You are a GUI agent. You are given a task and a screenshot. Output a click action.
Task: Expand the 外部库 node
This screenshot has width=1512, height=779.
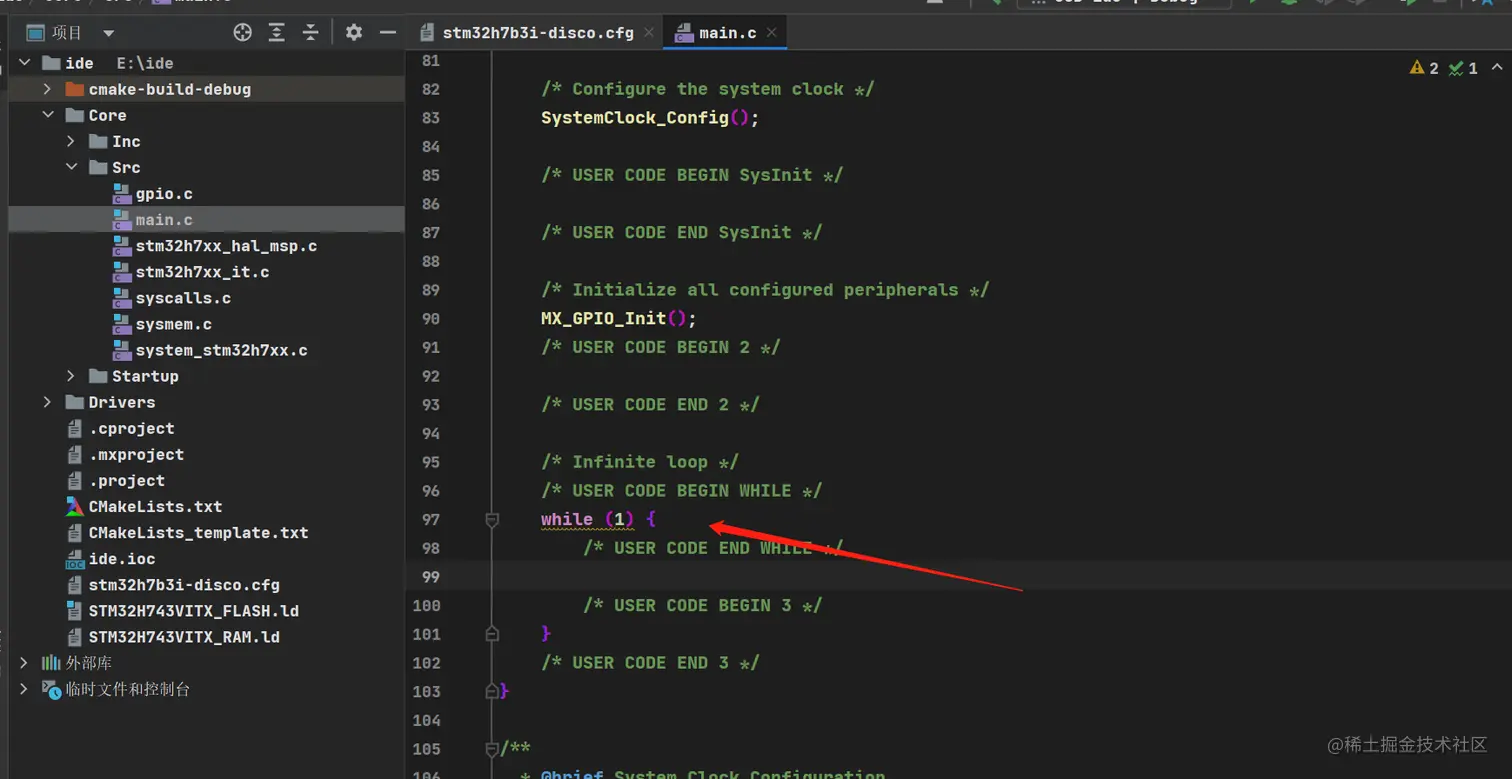click(x=24, y=663)
